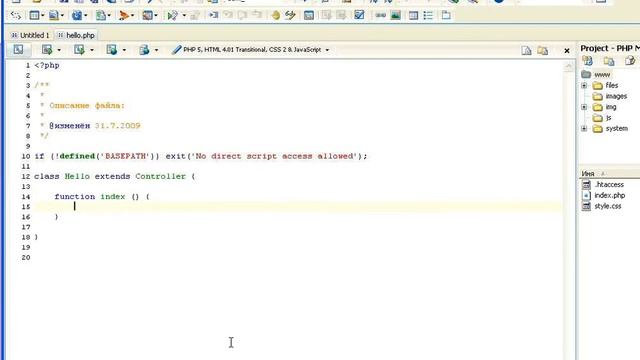Click the insert image picture icon
Screen dimensions: 640x360
[395, 16]
